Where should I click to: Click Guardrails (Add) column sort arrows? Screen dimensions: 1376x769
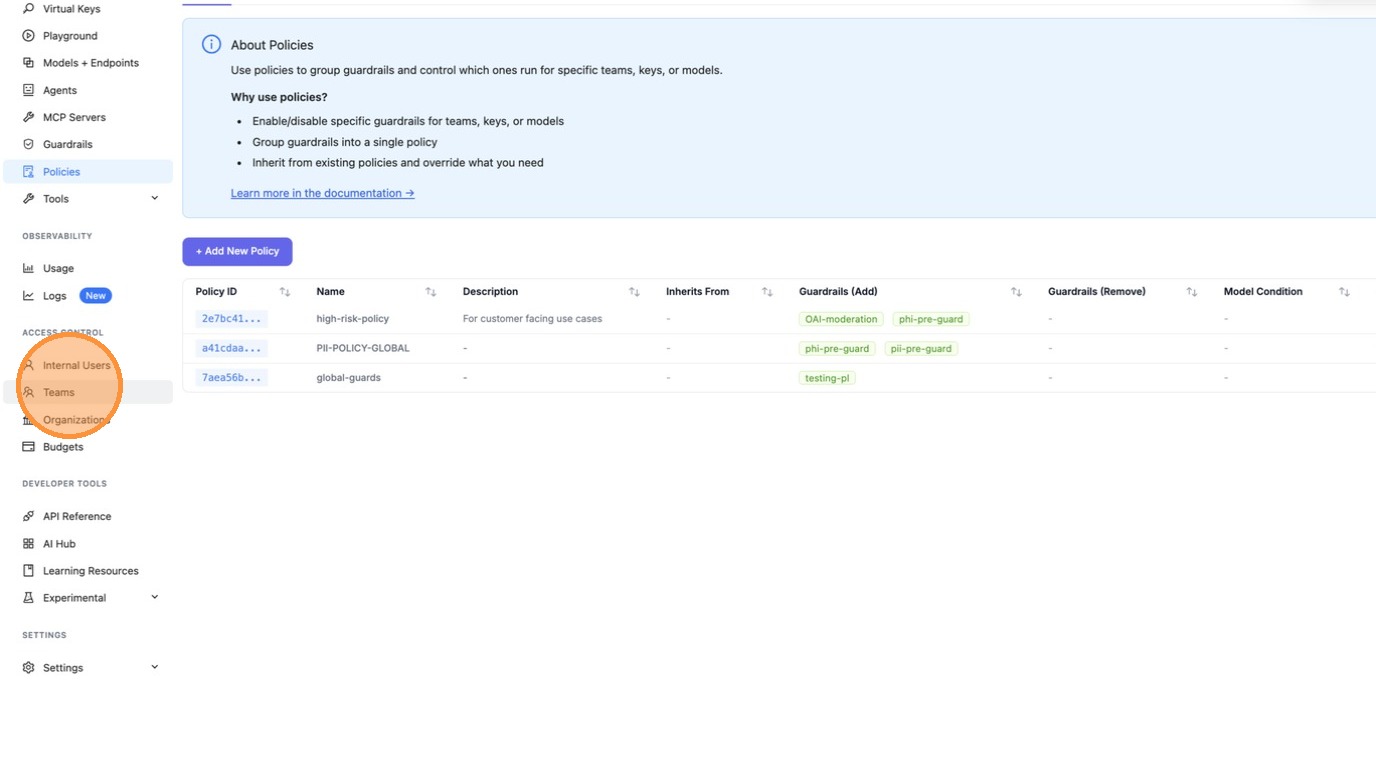click(1016, 292)
